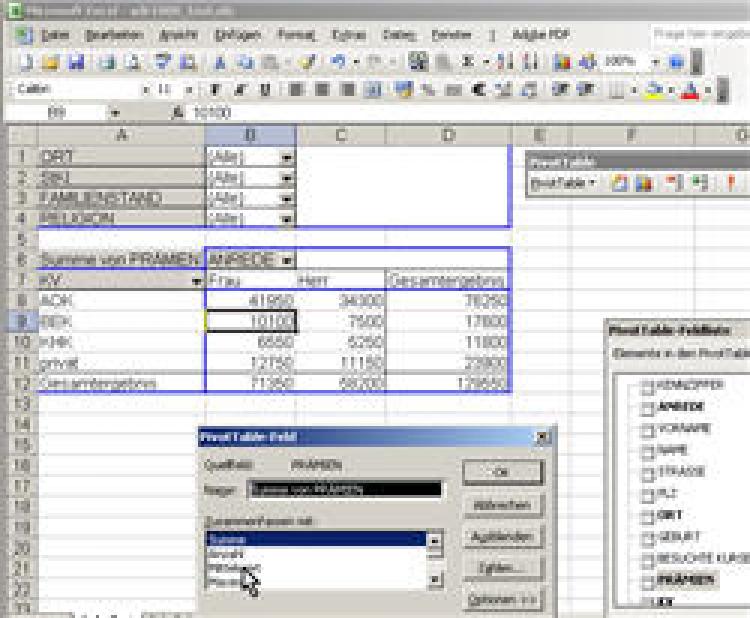The width and height of the screenshot is (750, 618).
Task: Click the AutoSum sigma icon
Action: tap(468, 62)
